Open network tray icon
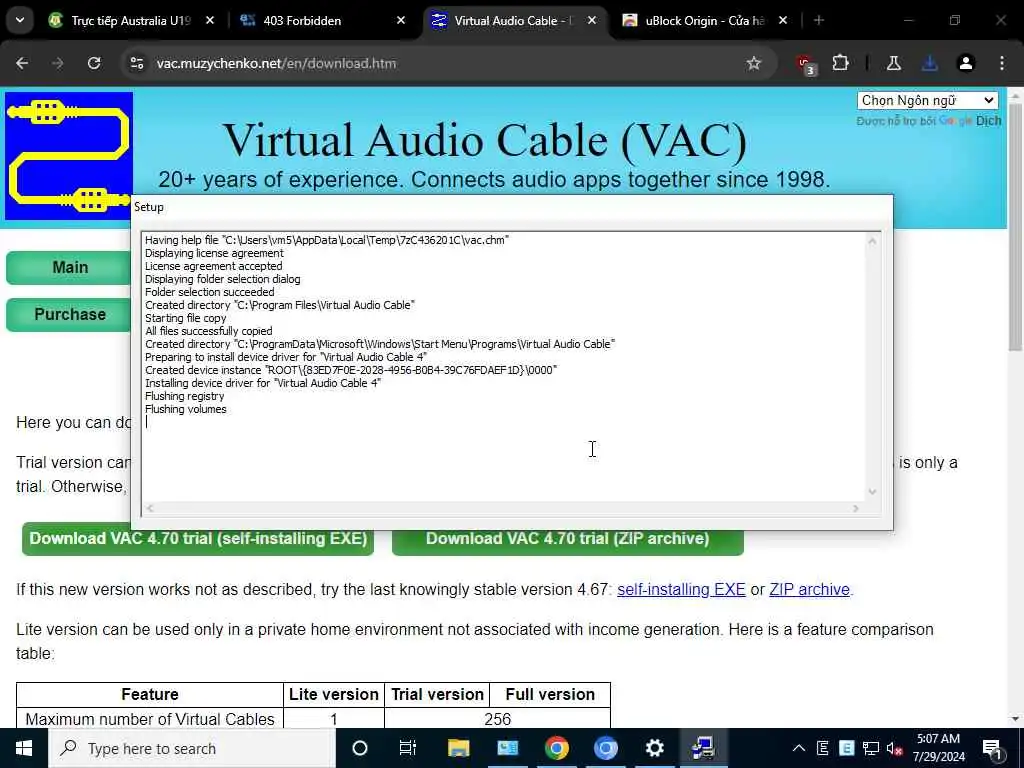Screen dimensions: 1024x768 871,748
